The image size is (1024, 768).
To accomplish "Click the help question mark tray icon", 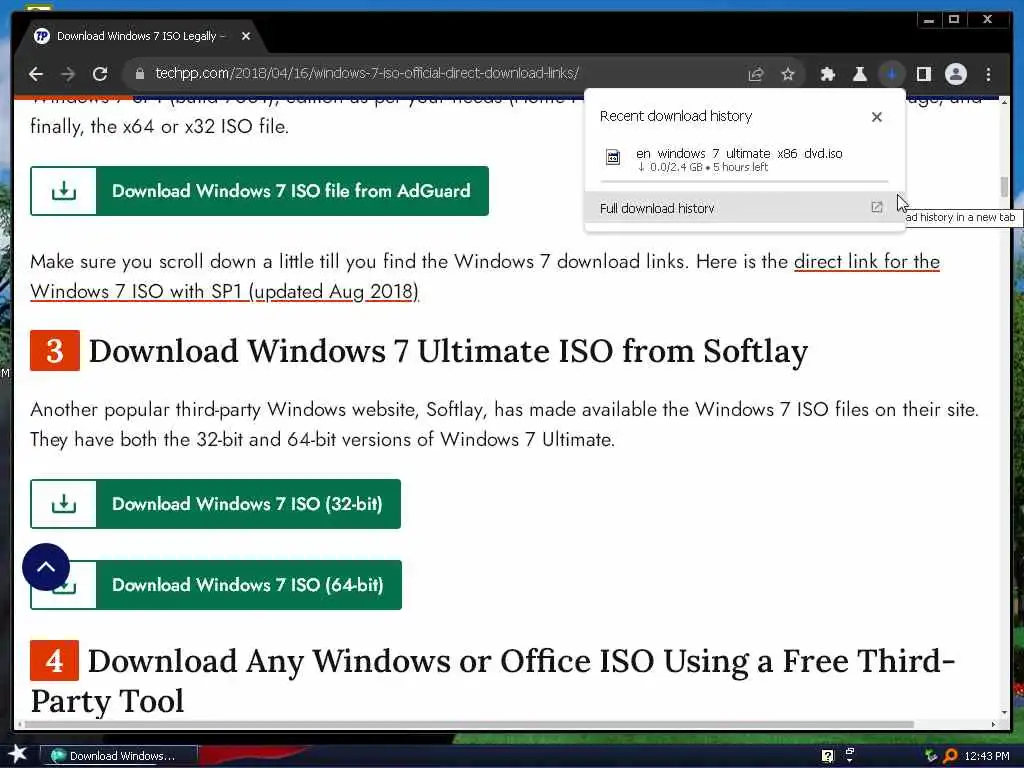I will [x=828, y=756].
